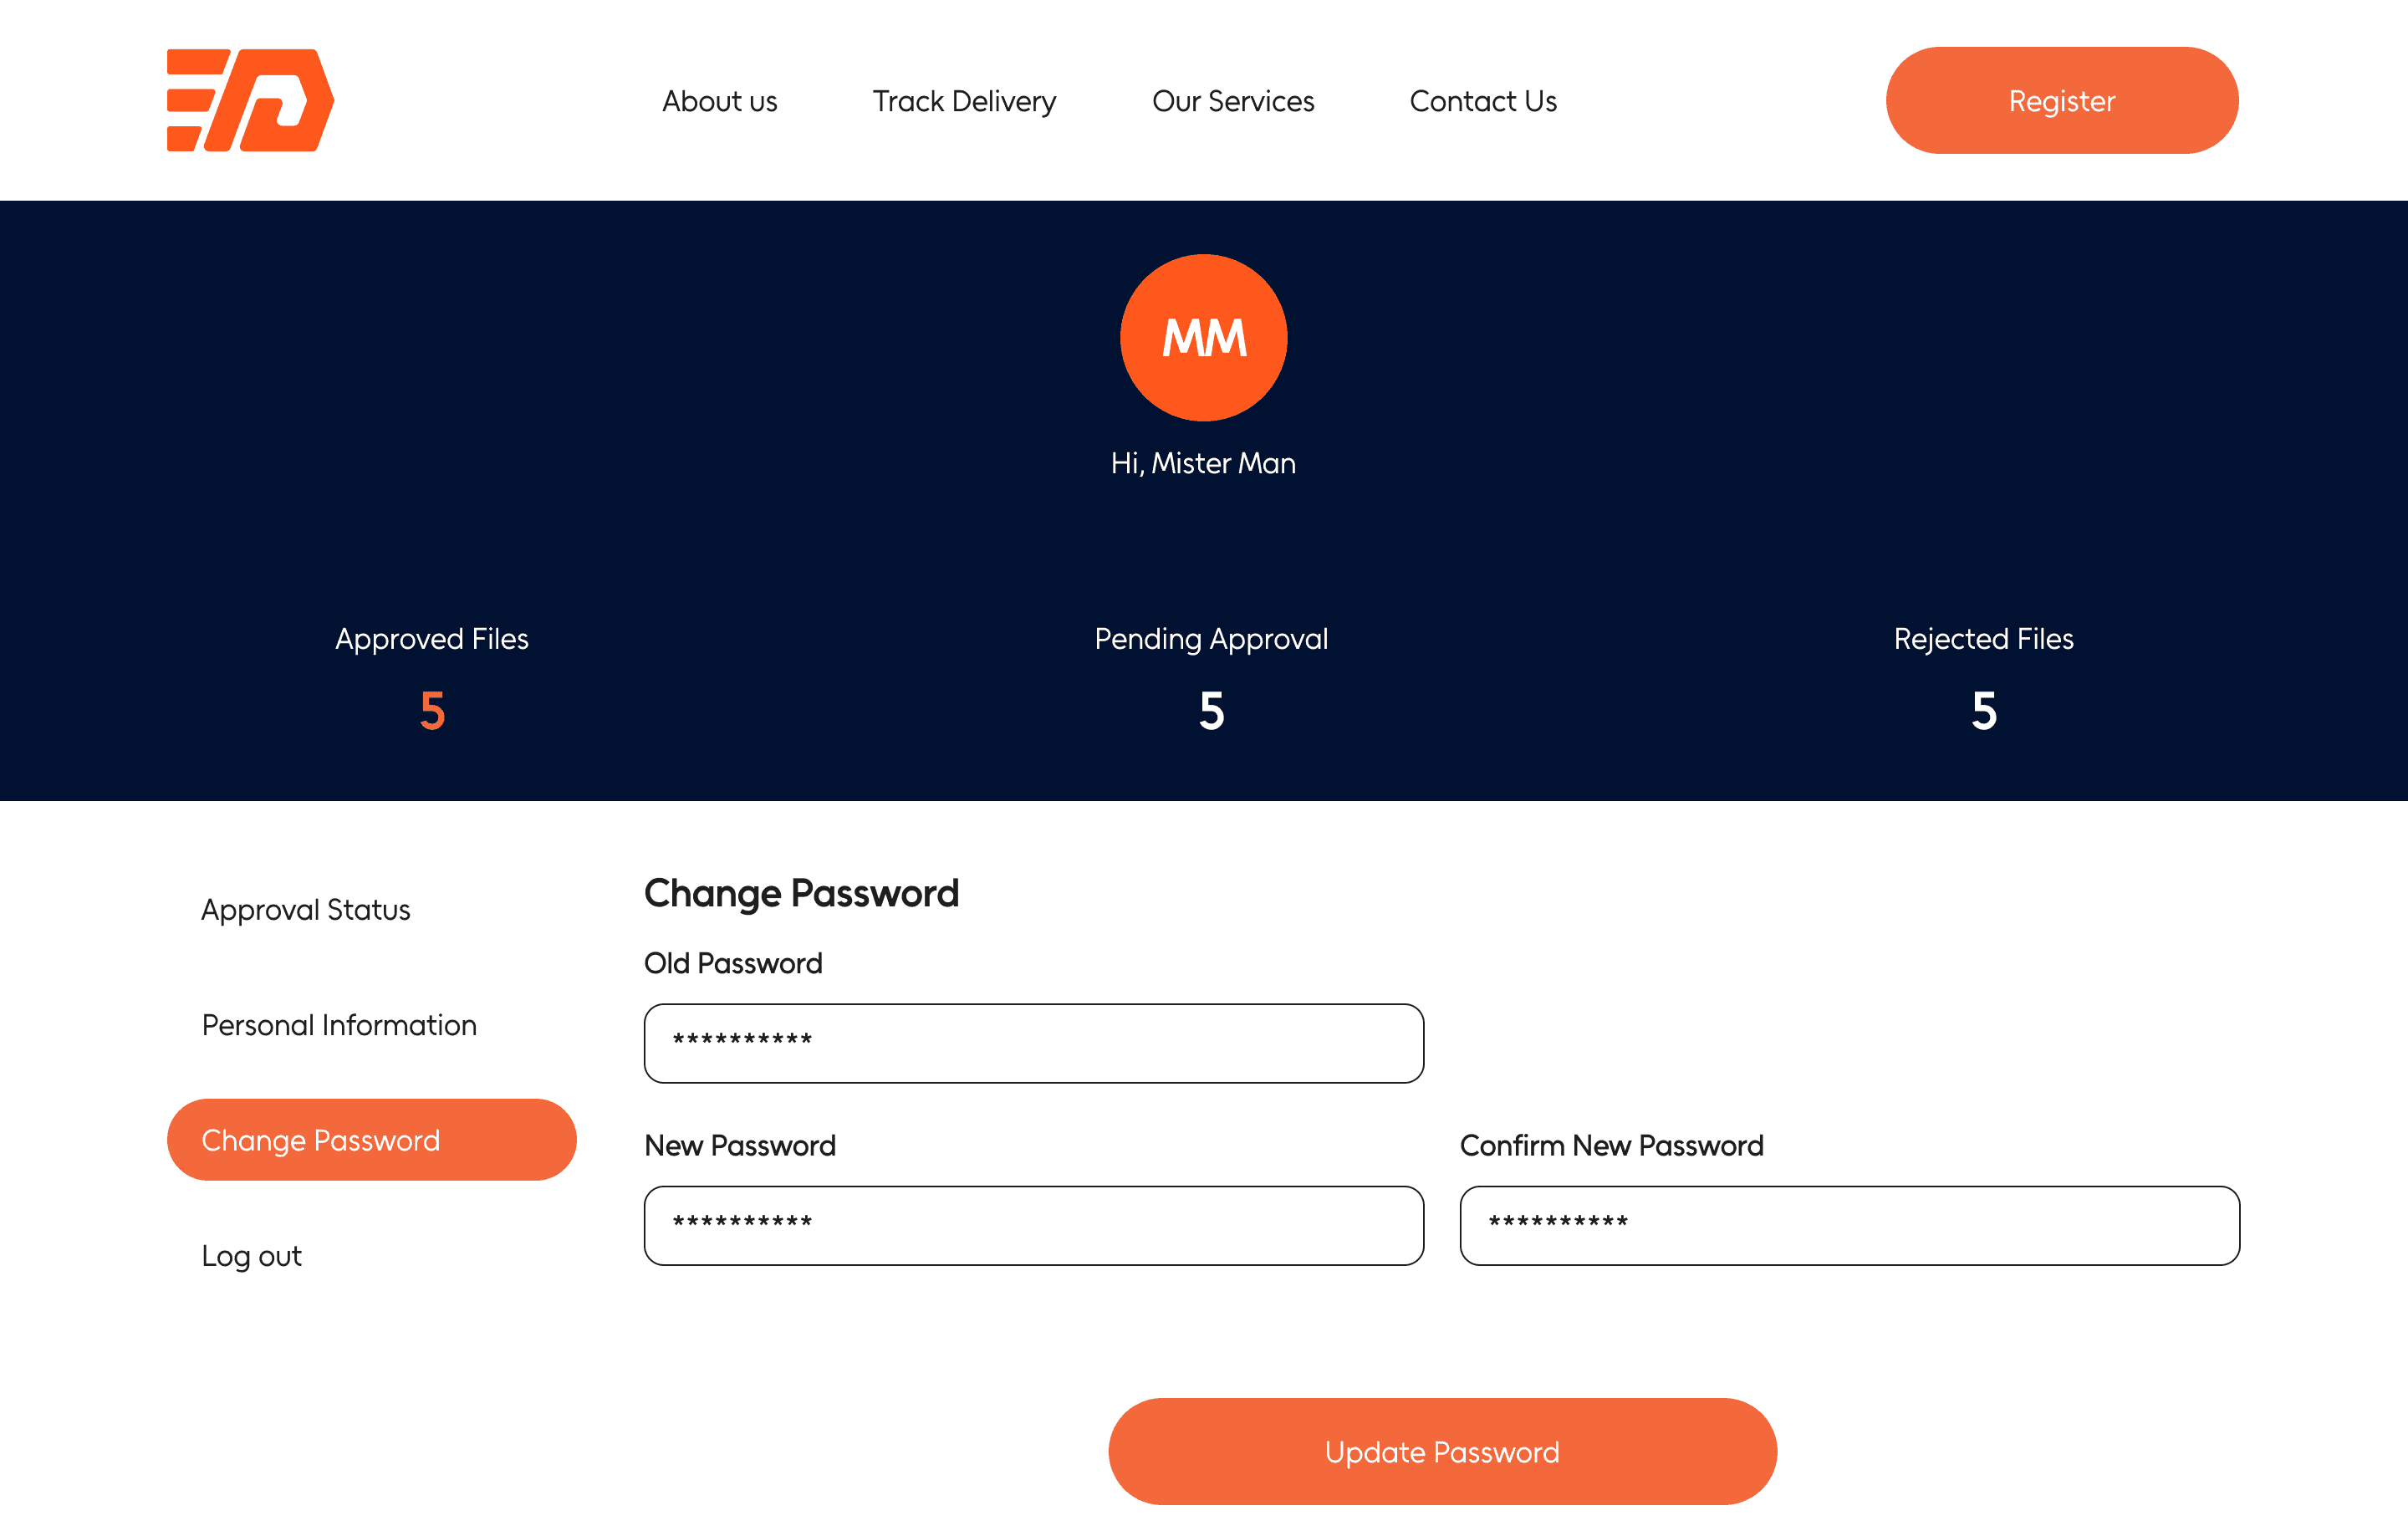Viewport: 2408px width, 1531px height.
Task: Open Personal Information section
Action: pos(339,1025)
